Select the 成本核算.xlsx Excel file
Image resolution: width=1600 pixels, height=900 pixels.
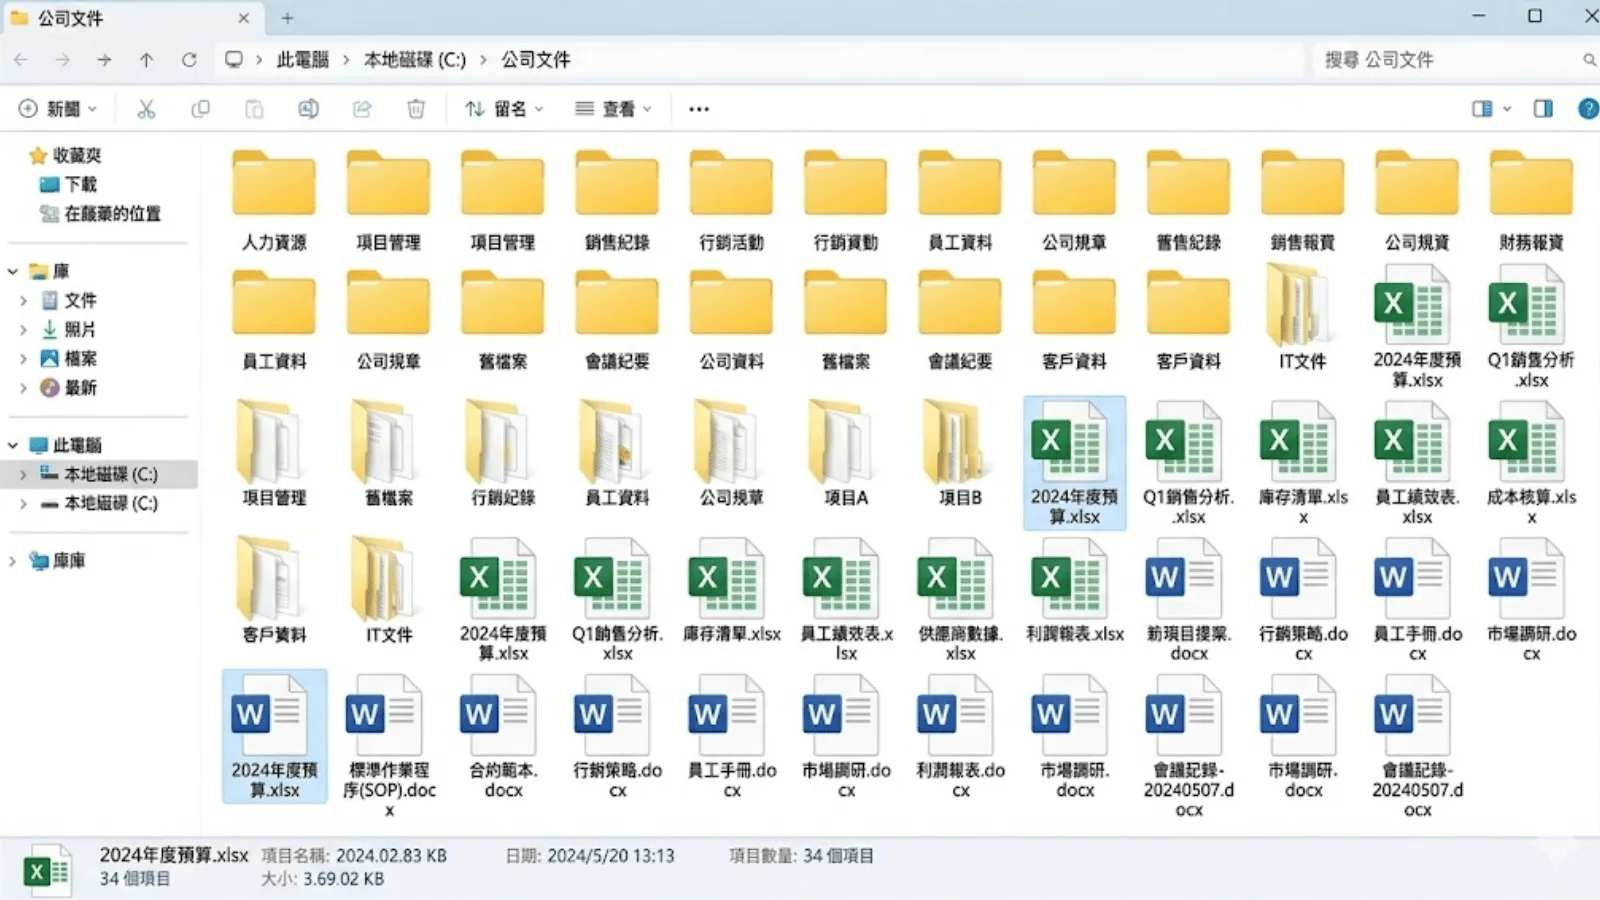click(1531, 463)
